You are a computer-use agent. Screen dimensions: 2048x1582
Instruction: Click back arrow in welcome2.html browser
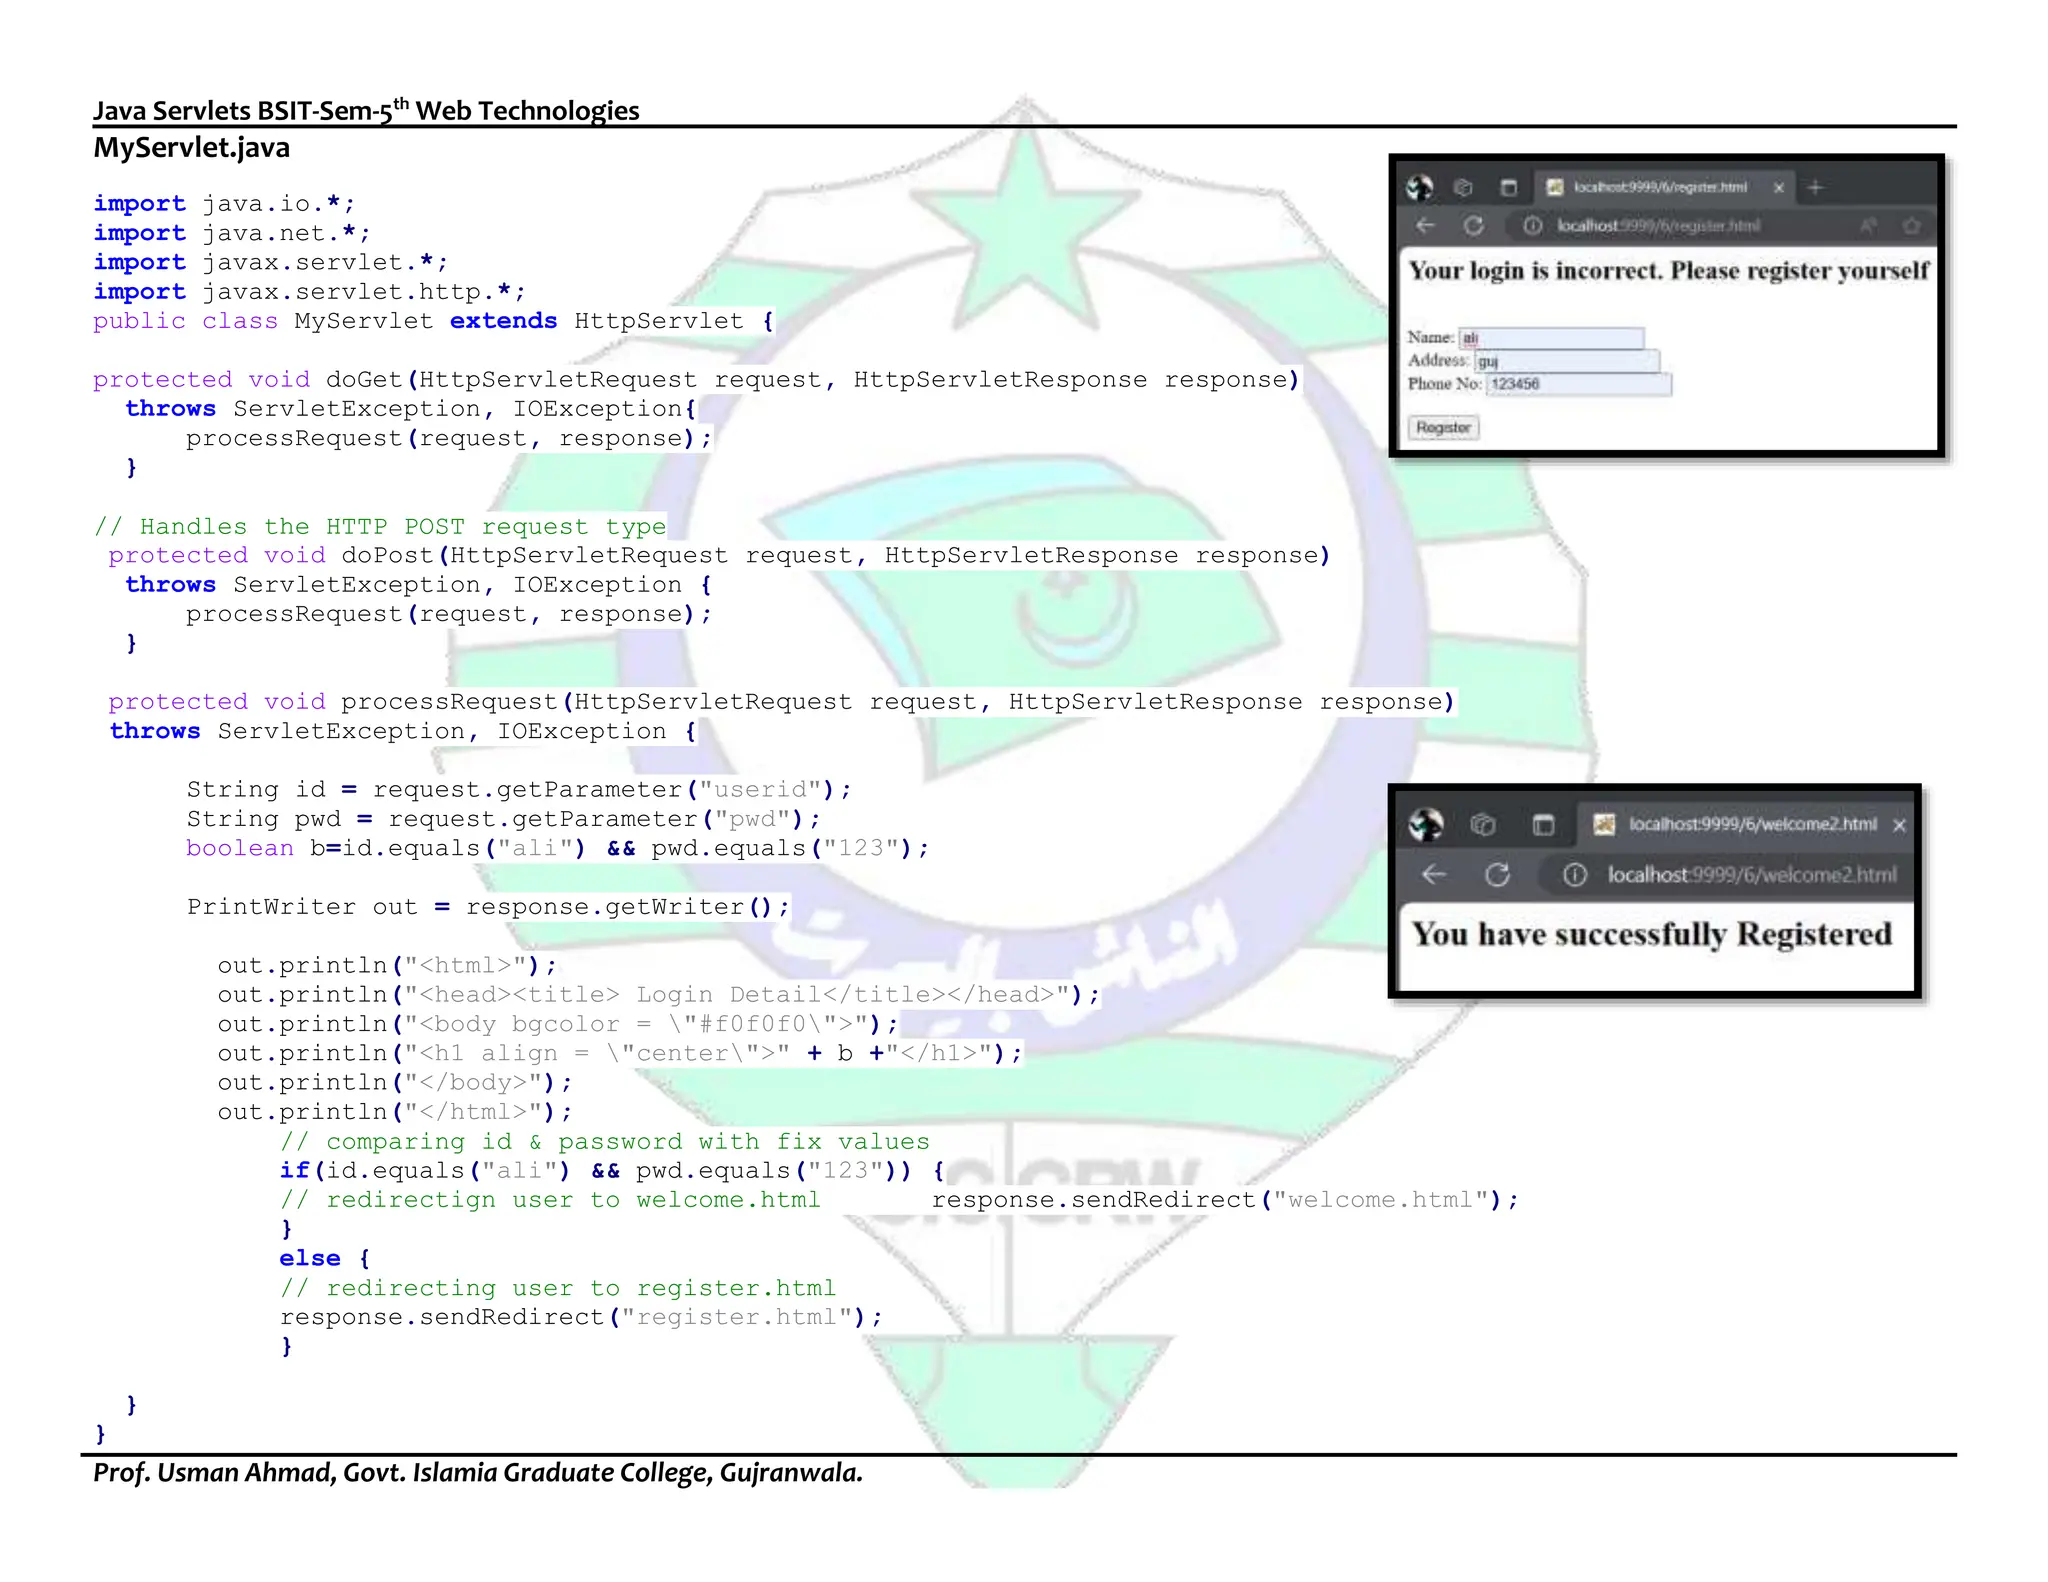tap(1434, 875)
